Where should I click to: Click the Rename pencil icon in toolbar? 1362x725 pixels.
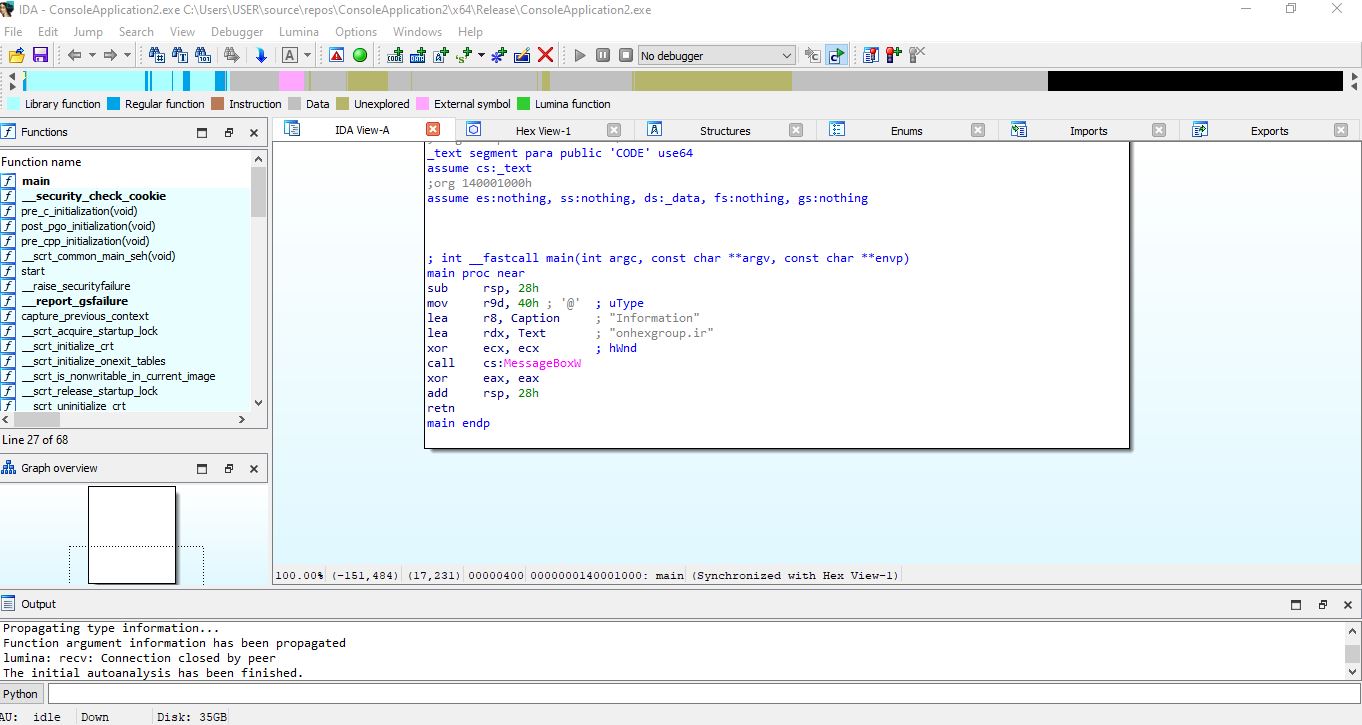(x=522, y=55)
